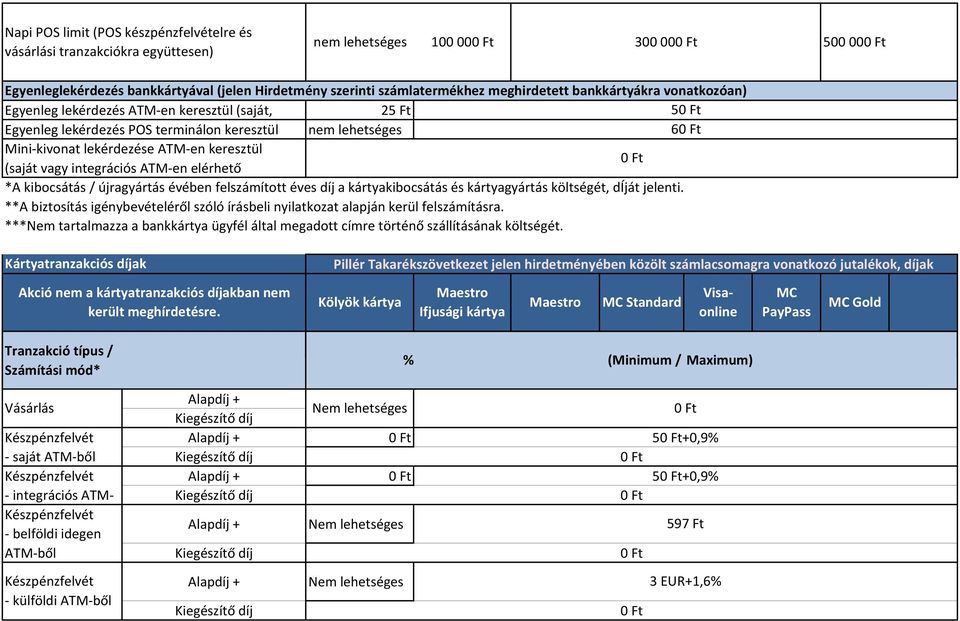Click Kiegészítő díj '0 Ft' for külföldi ATM
The height and width of the screenshot is (621, 960).
(x=631, y=611)
